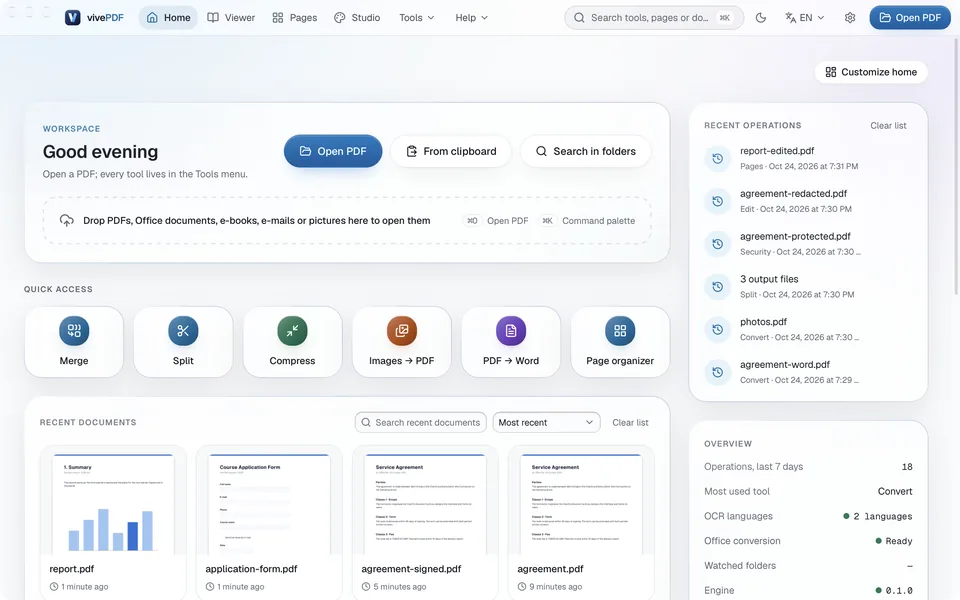
Task: Click history icon beside report-edited.pdf
Action: click(x=718, y=159)
